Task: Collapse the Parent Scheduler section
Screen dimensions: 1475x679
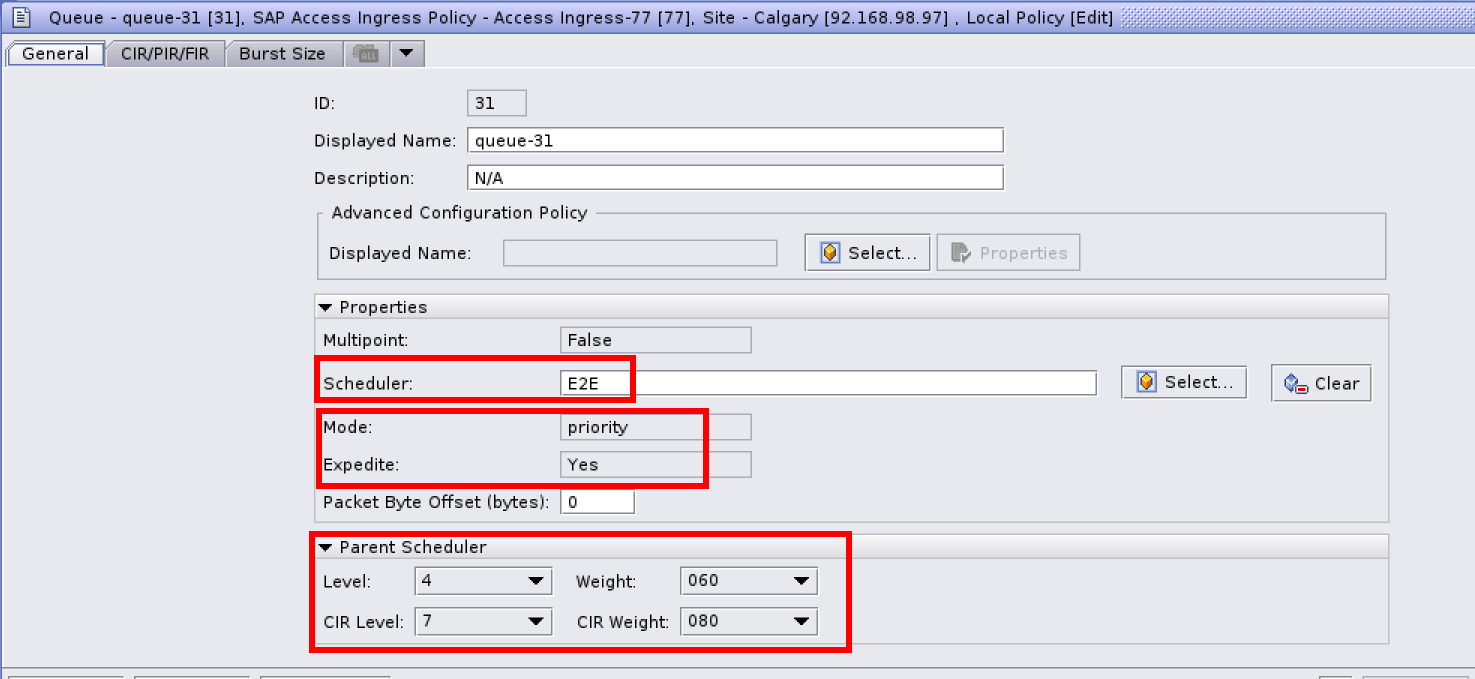Action: click(325, 547)
